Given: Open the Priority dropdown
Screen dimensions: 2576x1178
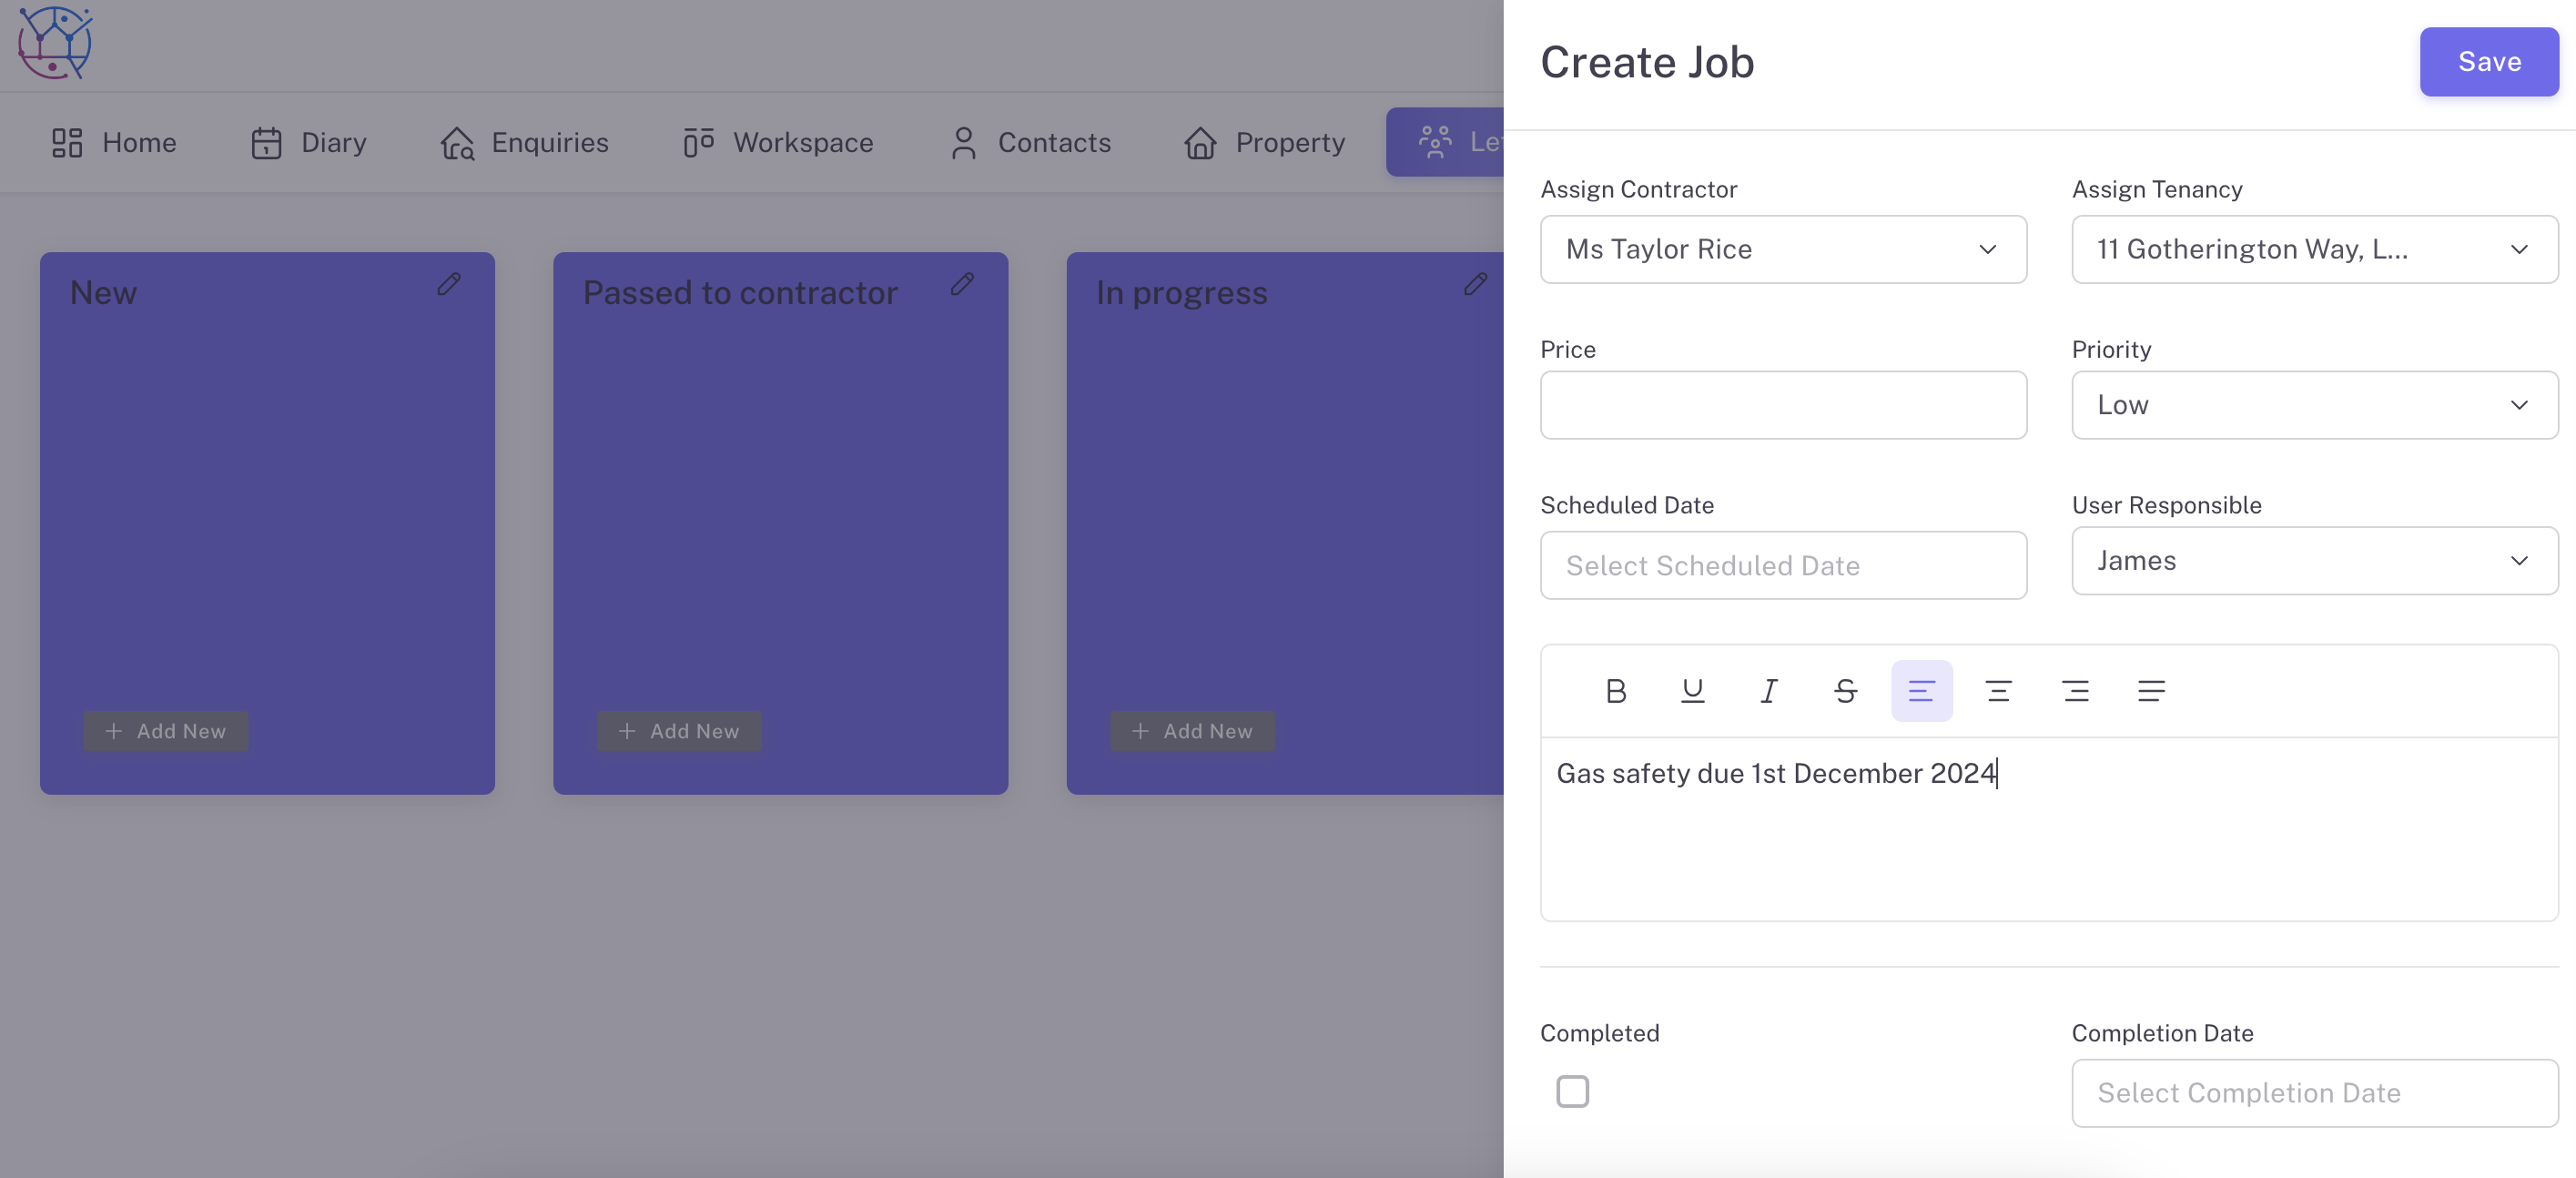Looking at the screenshot, I should point(2314,405).
